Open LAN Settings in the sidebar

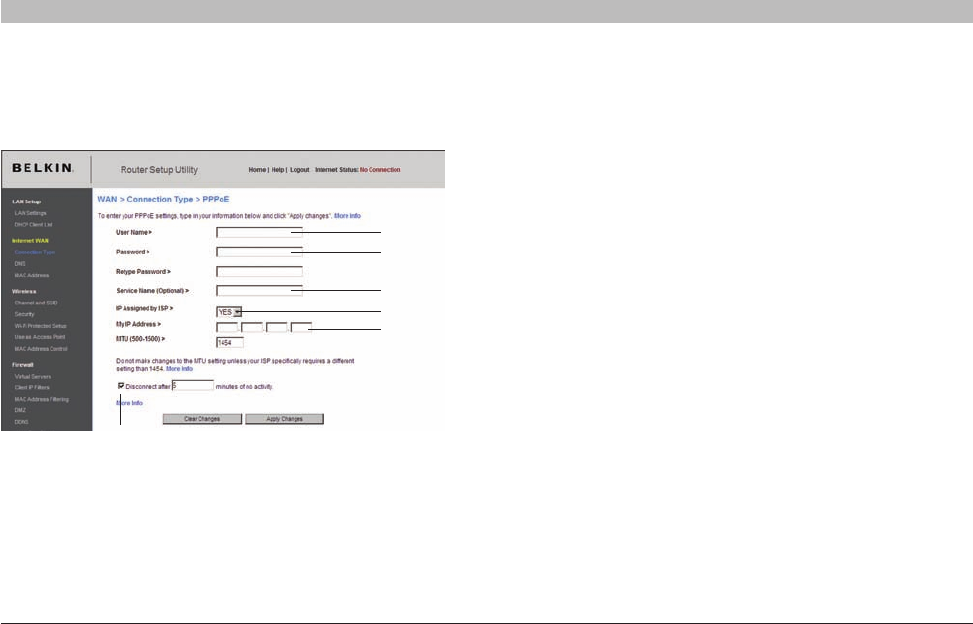tap(30, 213)
